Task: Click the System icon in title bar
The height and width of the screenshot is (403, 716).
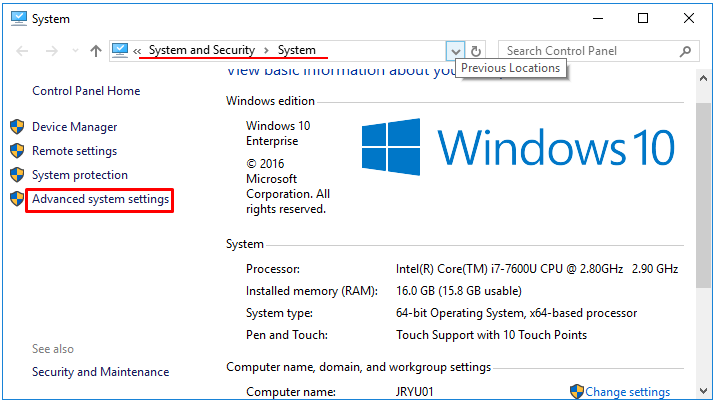Action: (x=17, y=18)
